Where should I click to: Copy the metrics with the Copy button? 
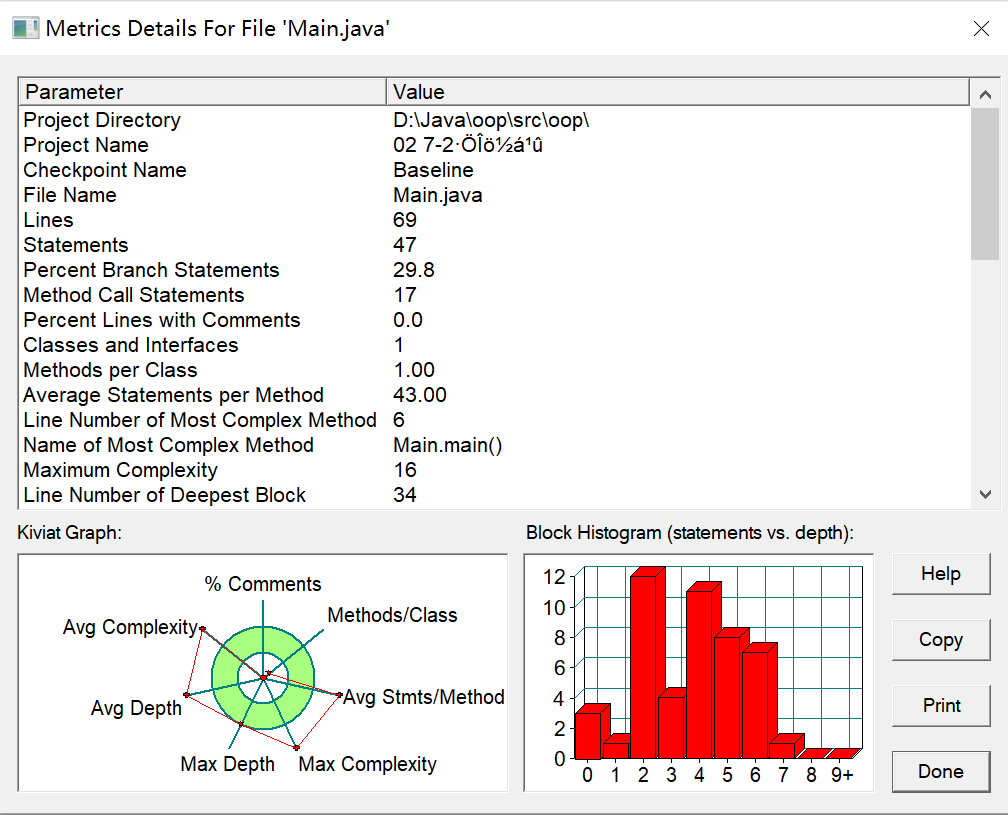click(940, 640)
